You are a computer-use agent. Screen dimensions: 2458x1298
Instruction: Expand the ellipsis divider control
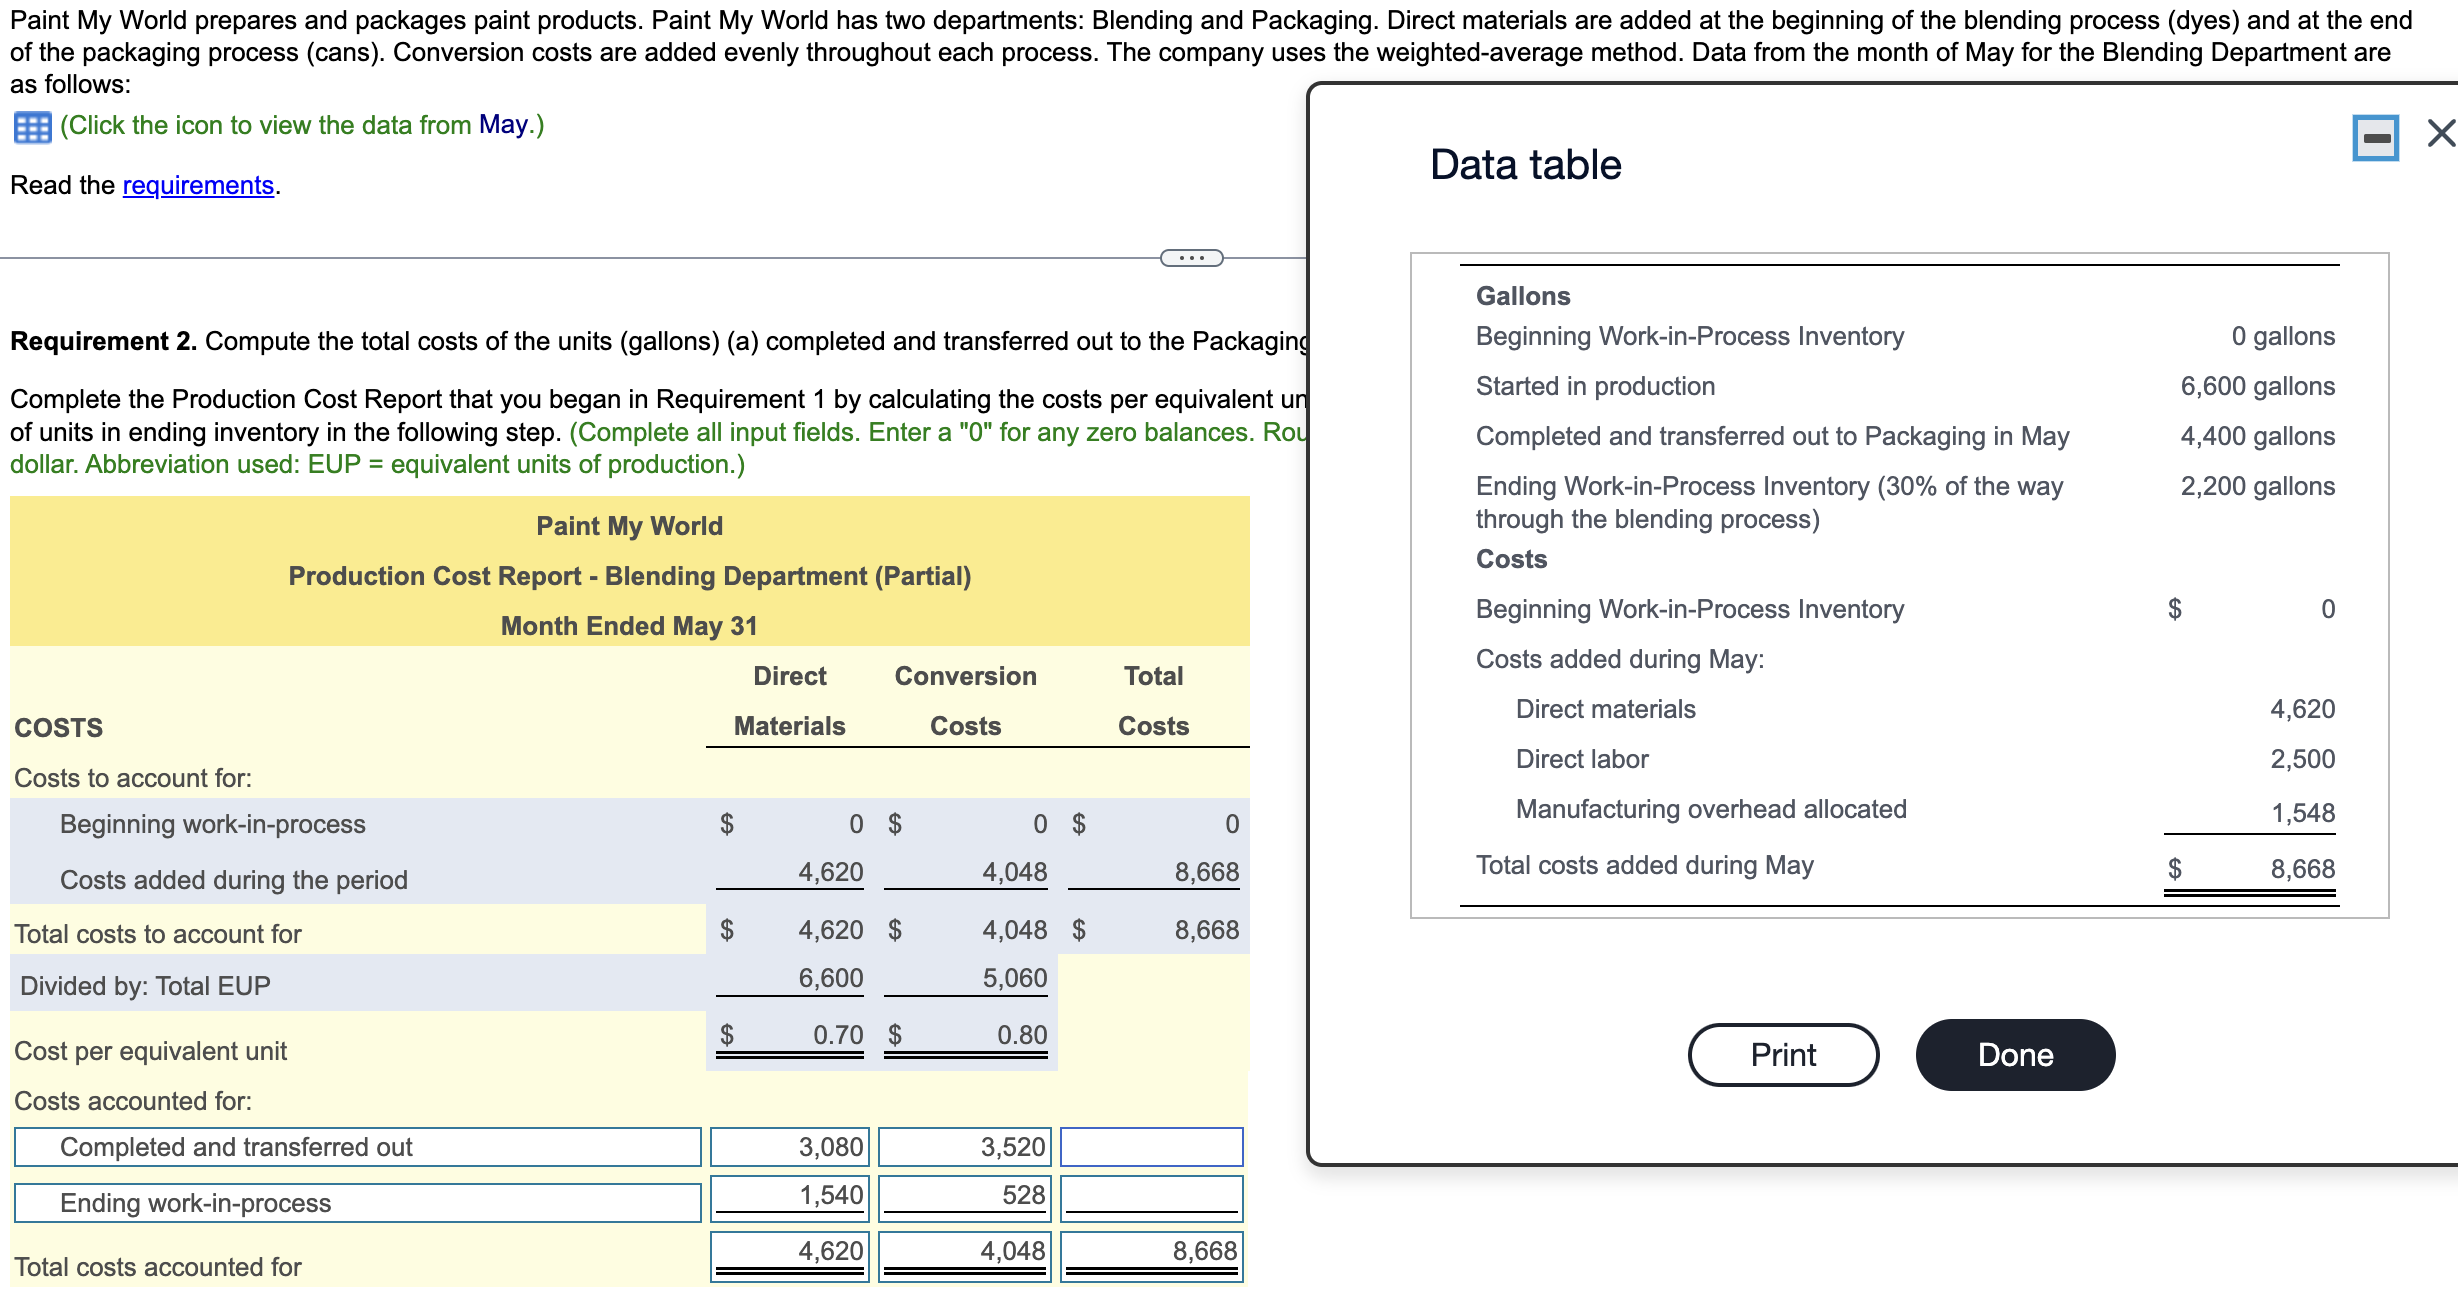click(x=1192, y=258)
